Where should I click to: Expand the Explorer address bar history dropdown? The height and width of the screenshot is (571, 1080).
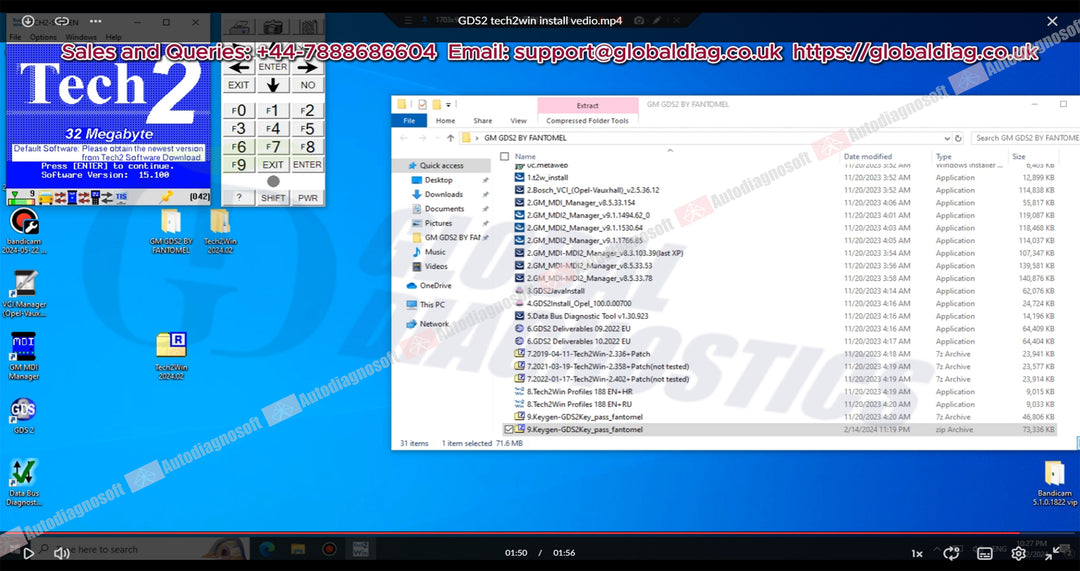coord(948,138)
